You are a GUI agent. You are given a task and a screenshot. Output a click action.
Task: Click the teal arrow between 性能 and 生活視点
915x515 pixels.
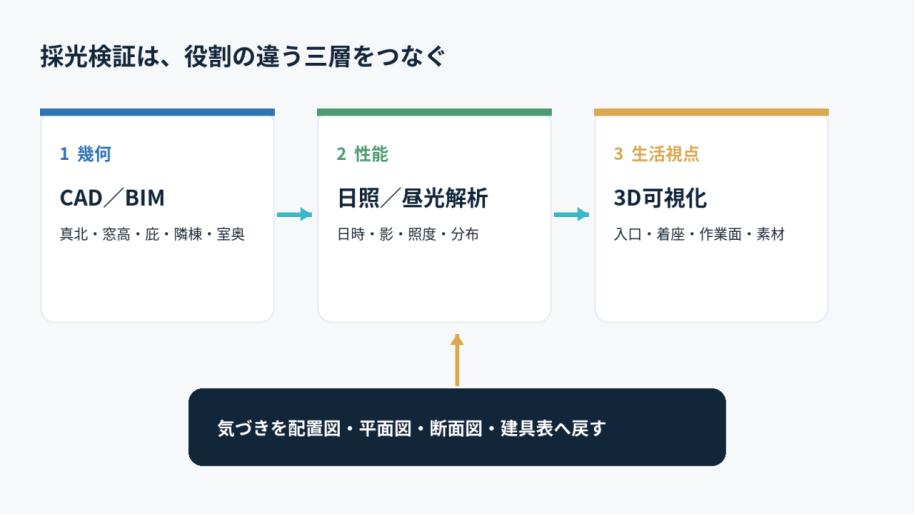571,215
